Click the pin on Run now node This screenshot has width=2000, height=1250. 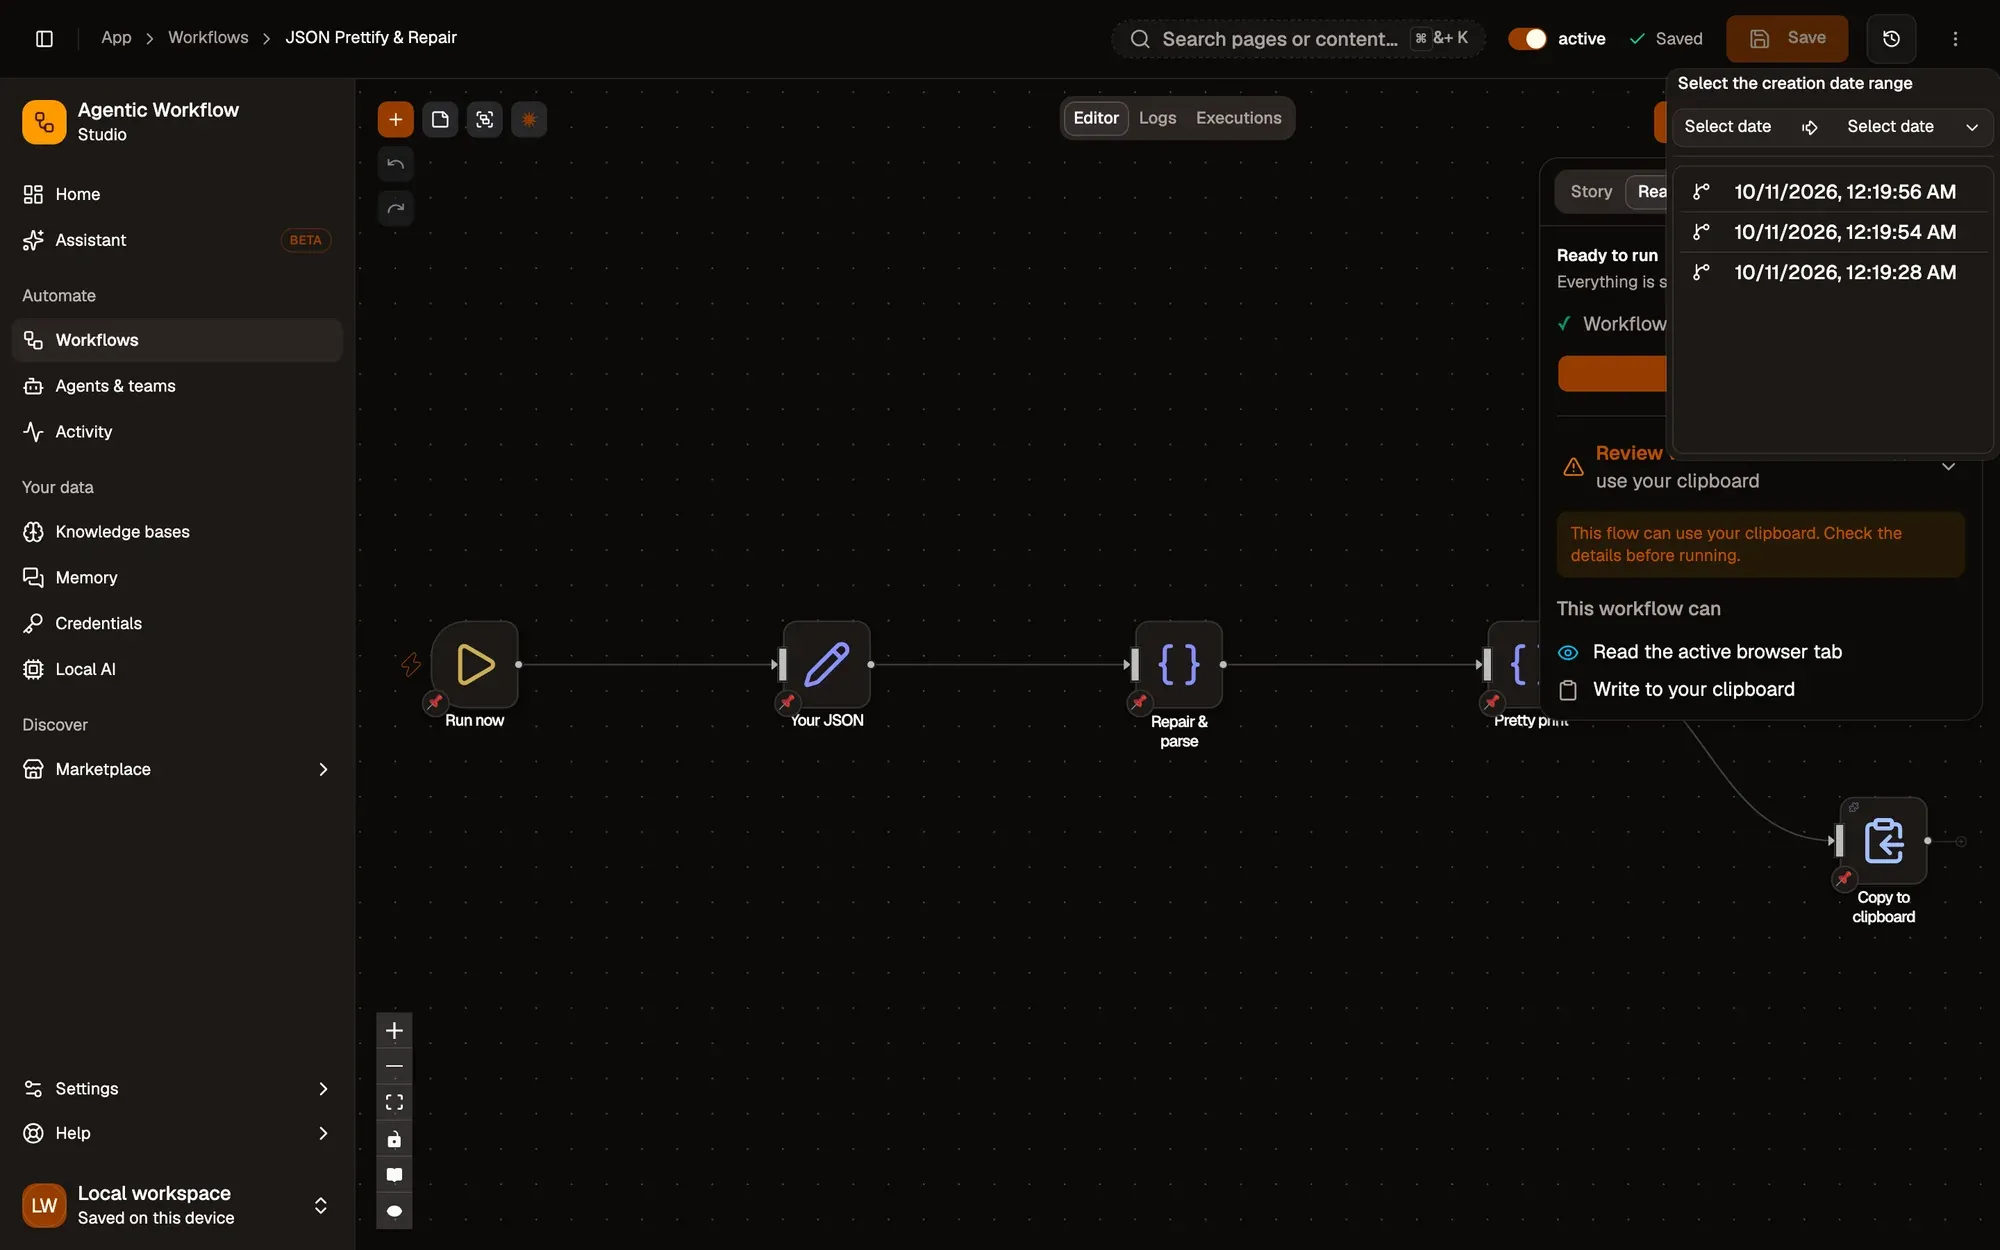(x=434, y=702)
